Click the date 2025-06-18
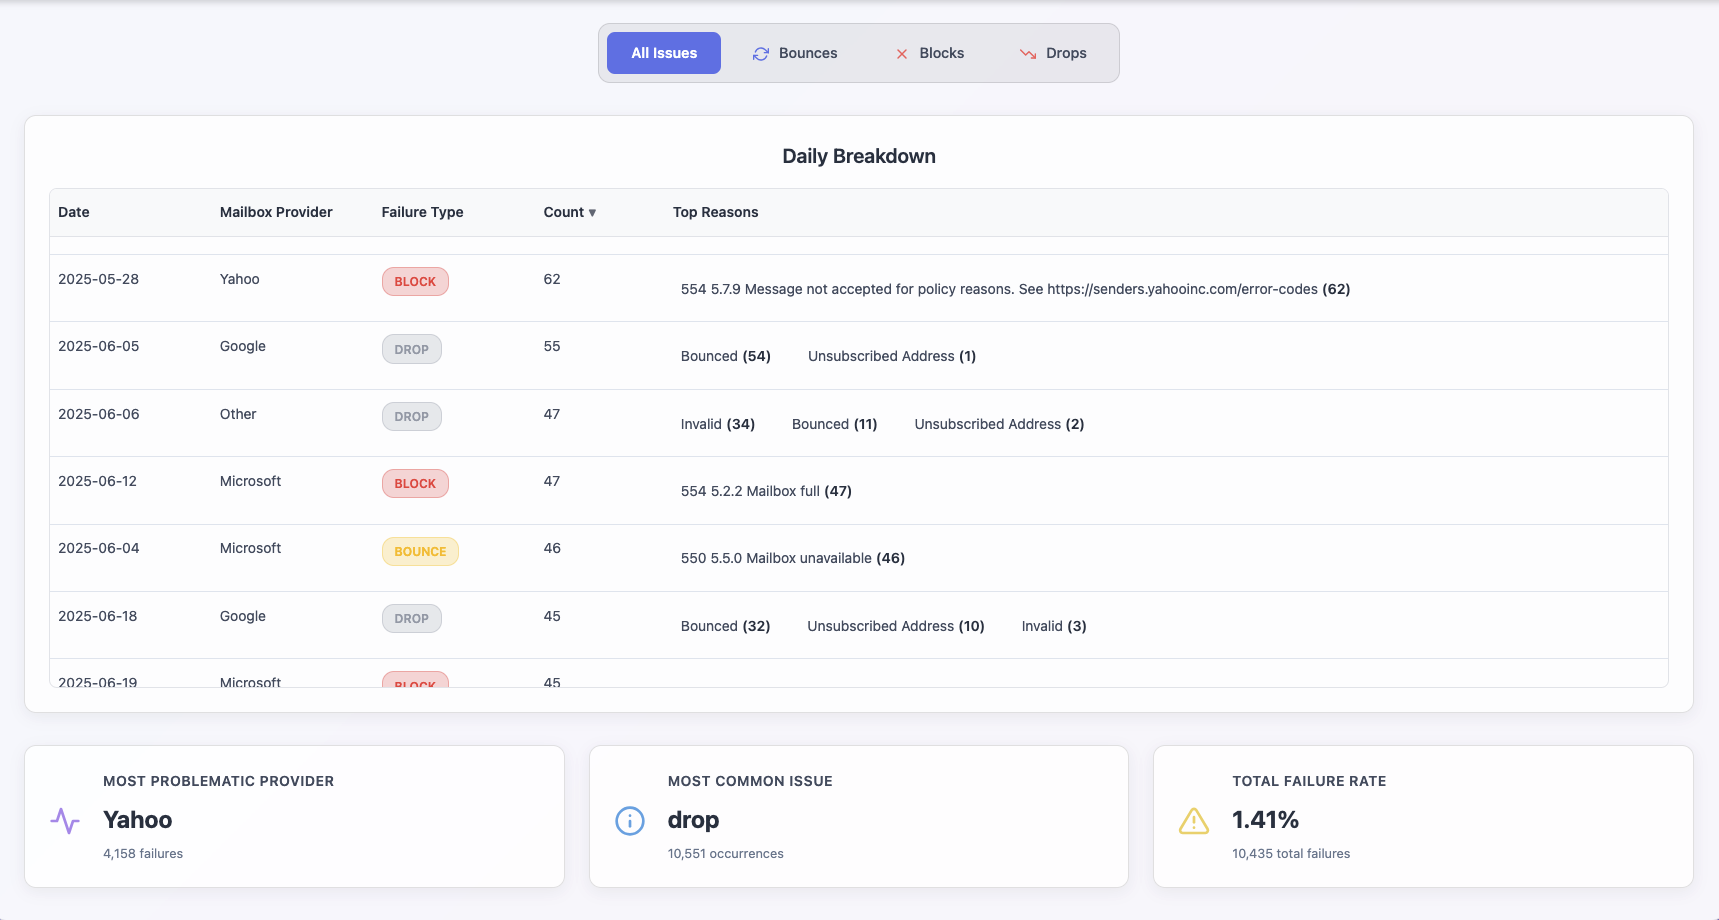Image resolution: width=1719 pixels, height=920 pixels. point(97,616)
